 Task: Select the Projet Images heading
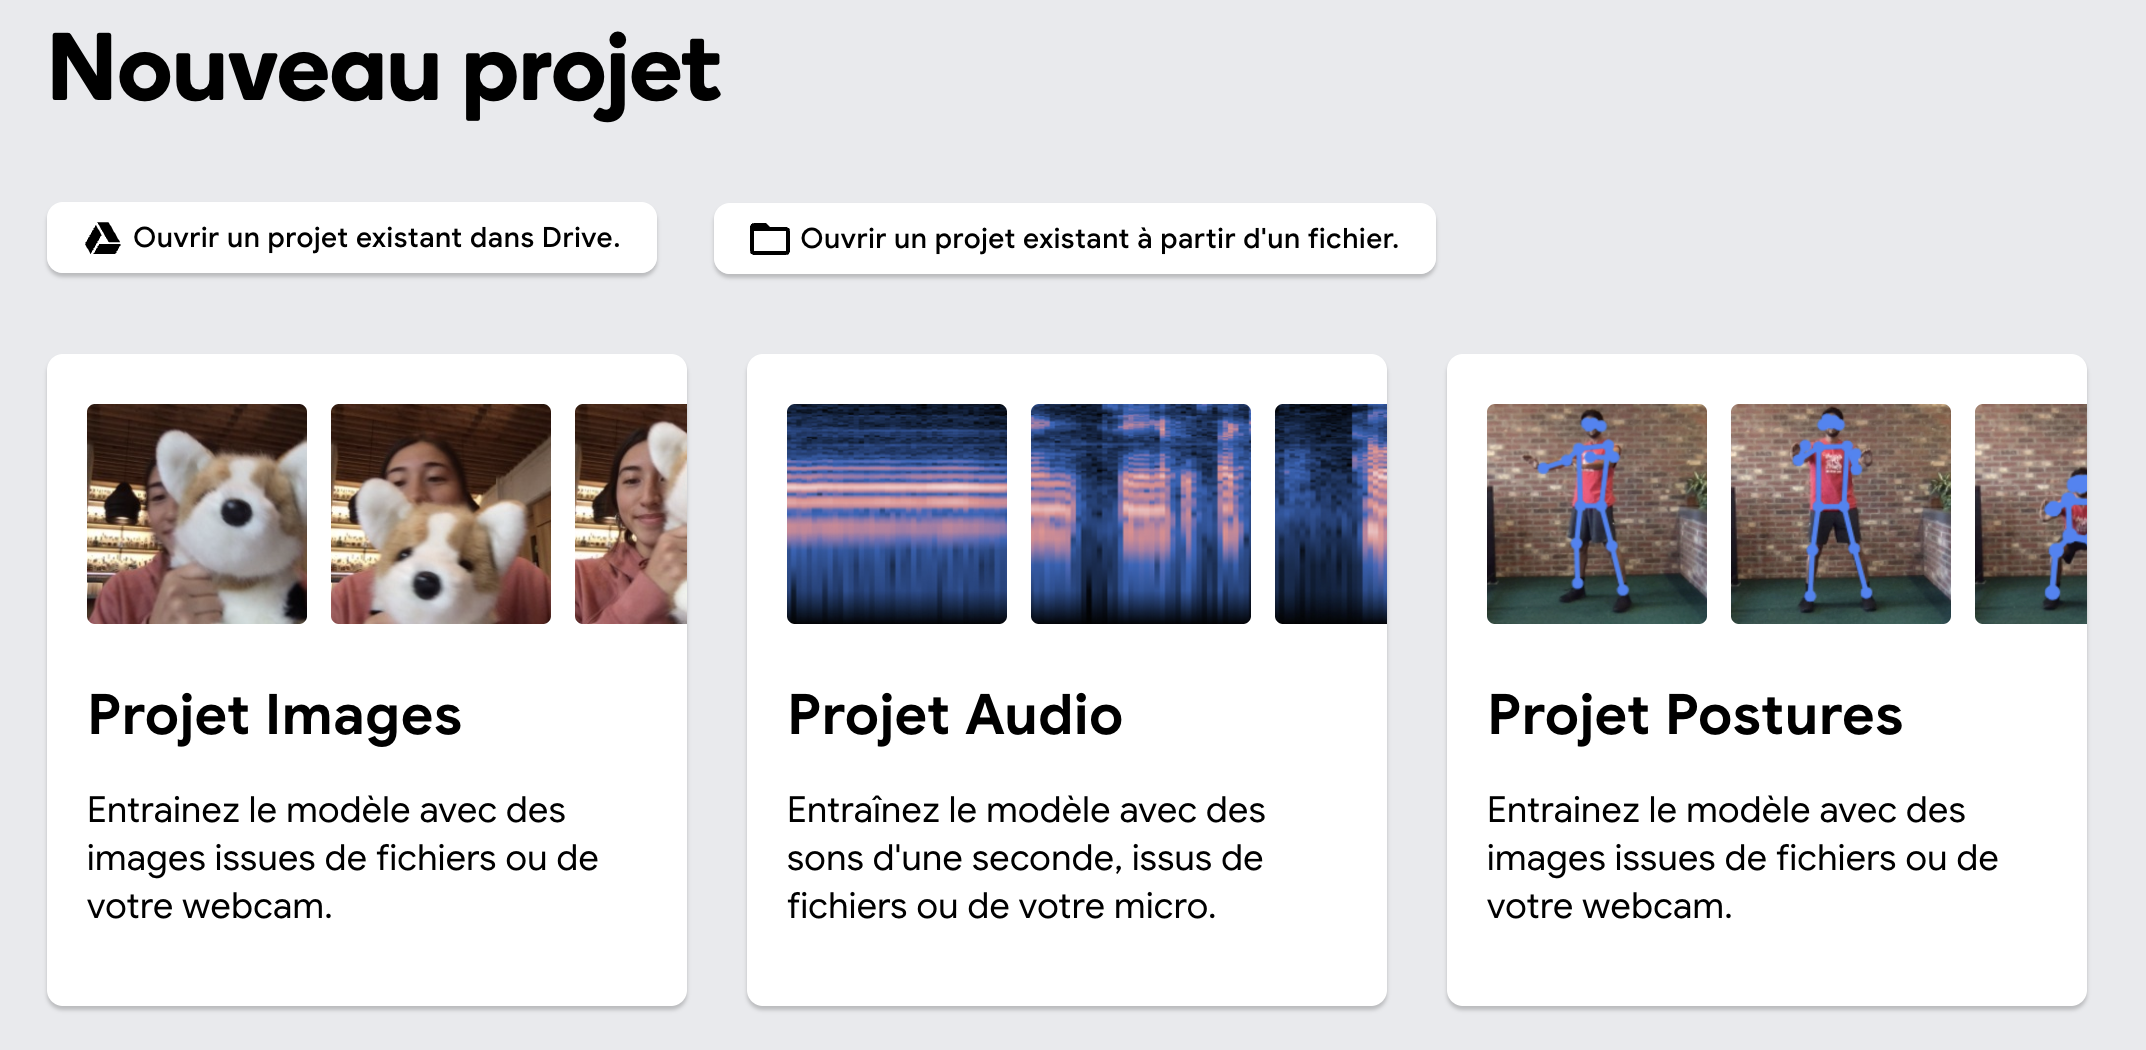[275, 715]
